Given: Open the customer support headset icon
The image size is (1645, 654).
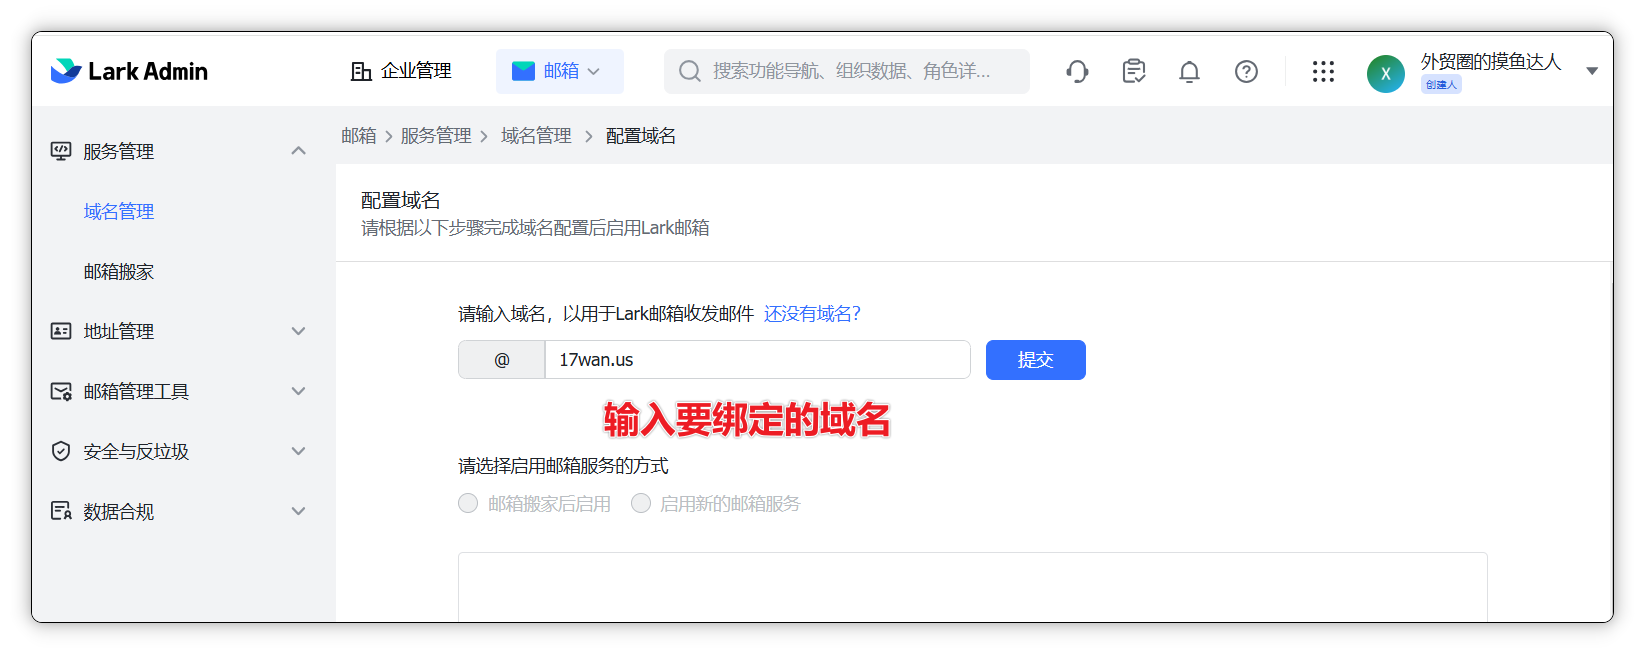Looking at the screenshot, I should (1077, 71).
